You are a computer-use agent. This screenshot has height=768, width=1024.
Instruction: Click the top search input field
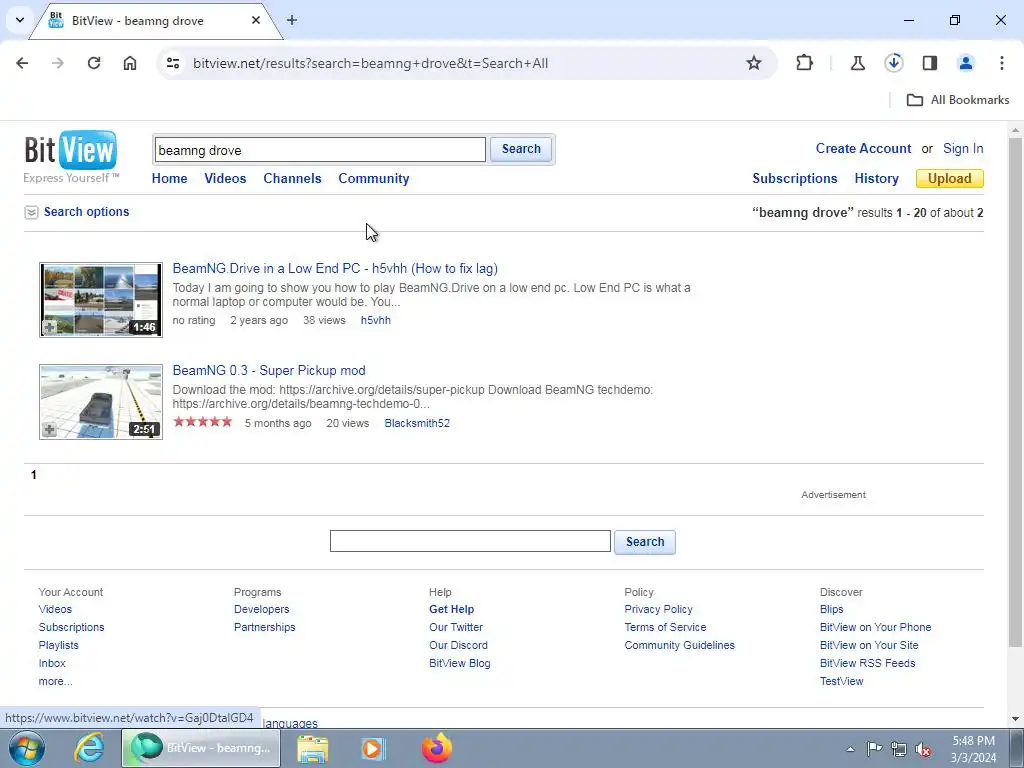pos(320,150)
